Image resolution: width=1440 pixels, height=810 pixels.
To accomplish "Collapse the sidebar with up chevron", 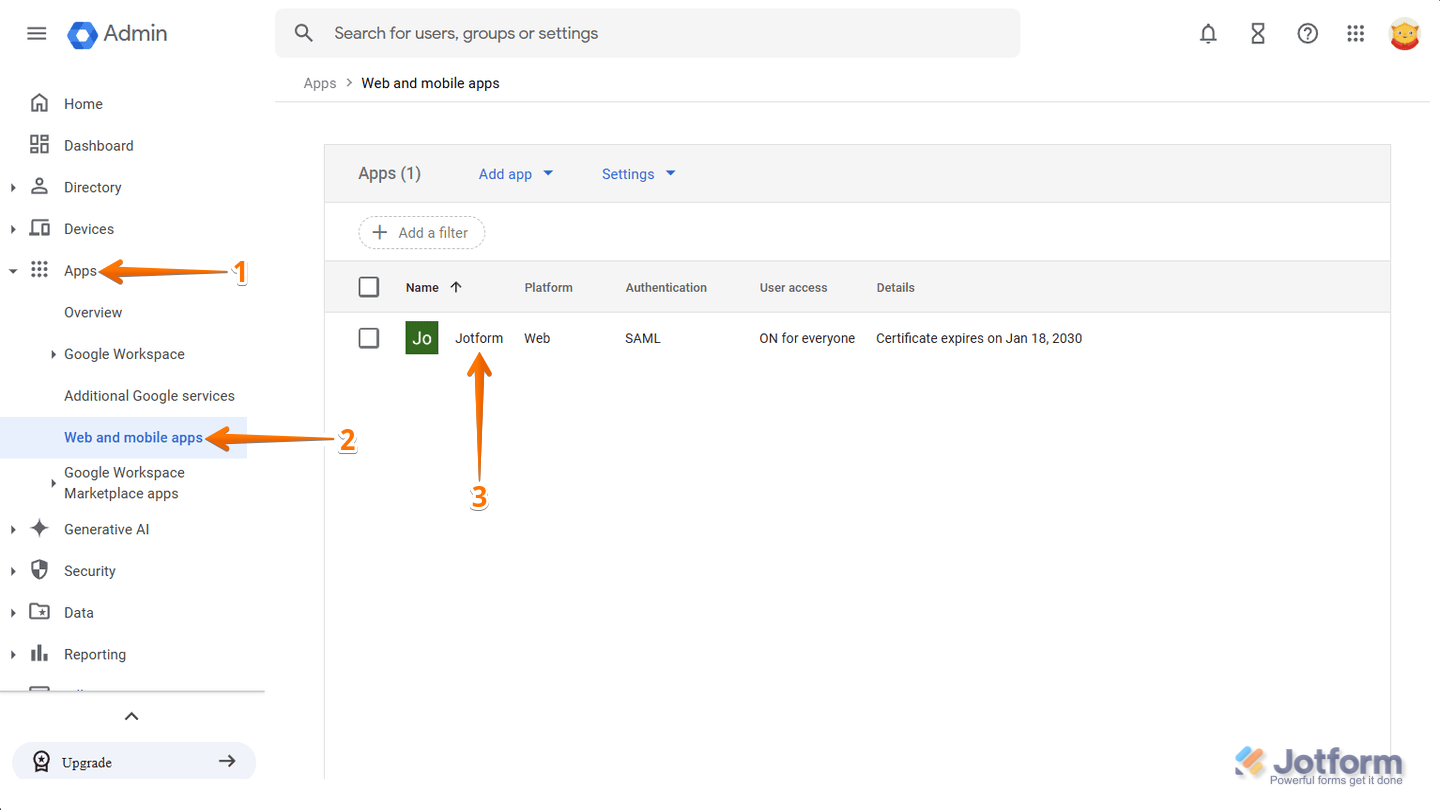I will (131, 716).
